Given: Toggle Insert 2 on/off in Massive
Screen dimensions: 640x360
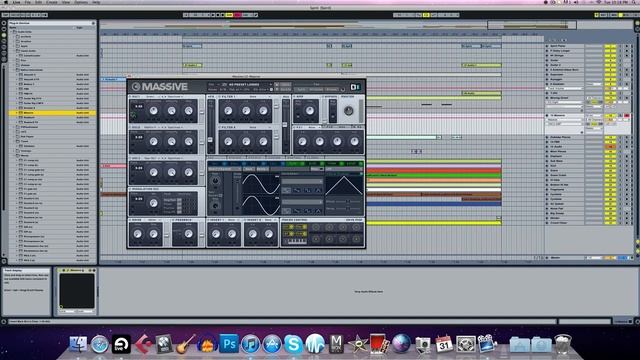Looking at the screenshot, I should [x=245, y=220].
